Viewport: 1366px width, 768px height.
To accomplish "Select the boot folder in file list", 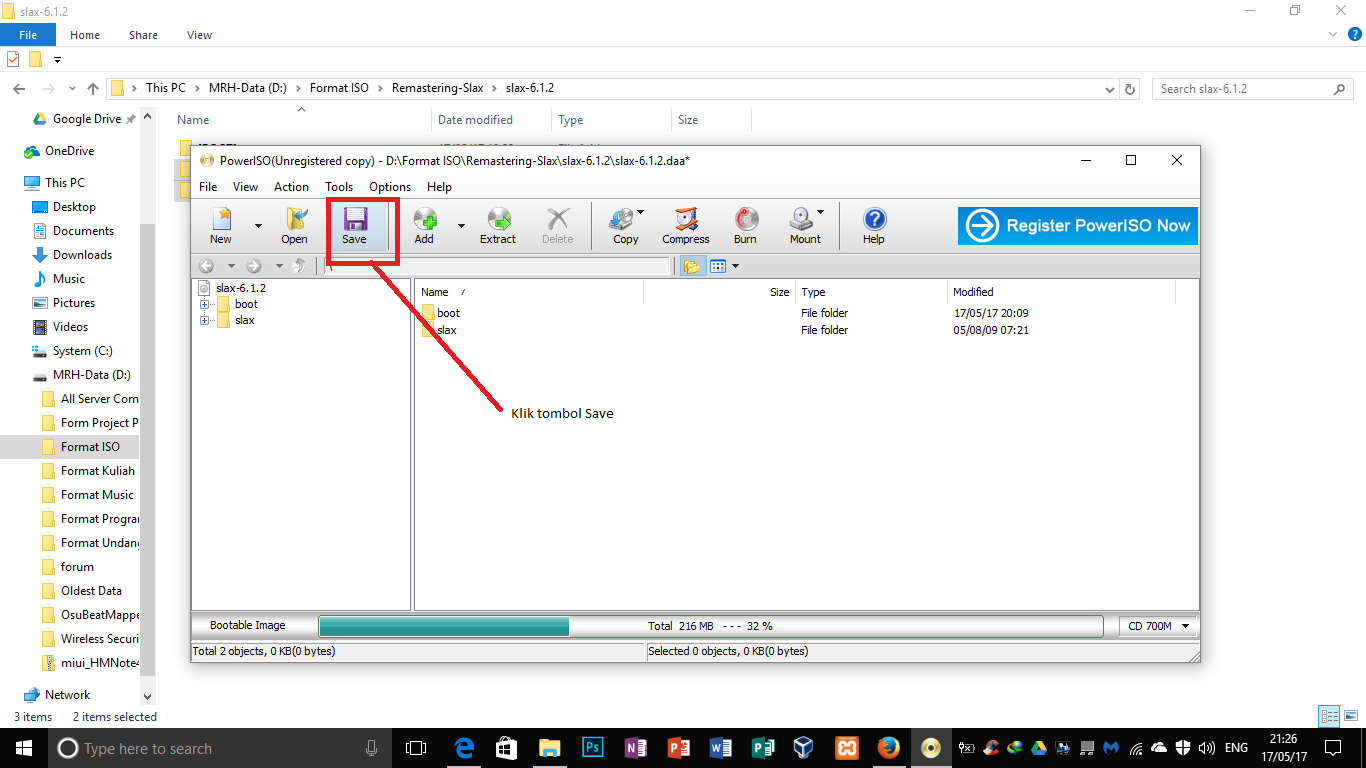I will (x=441, y=313).
